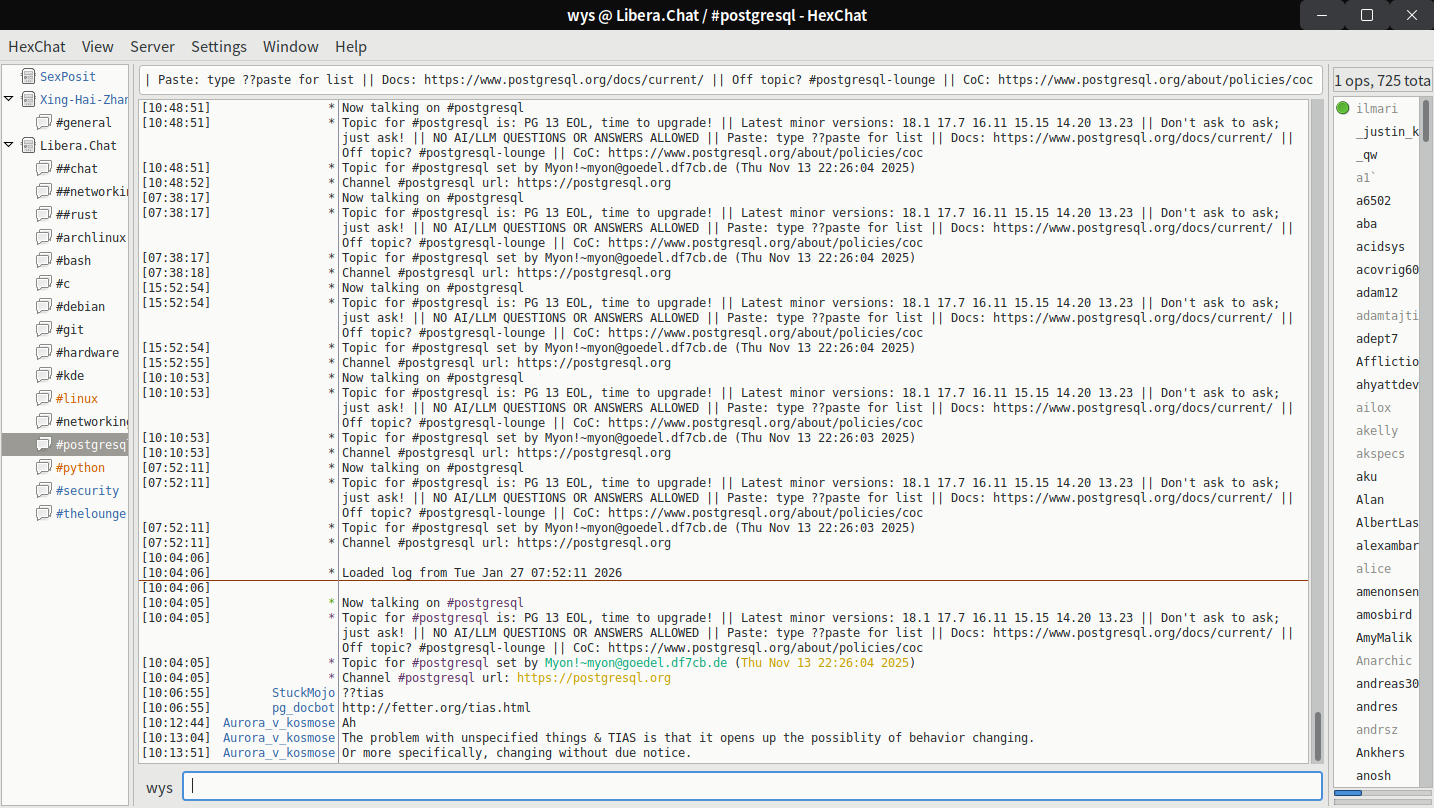Screen dimensions: 1434x808
Task: Click the #general channel icon
Action: 43,122
